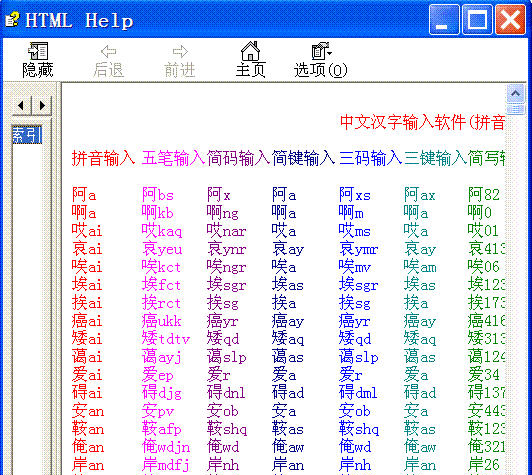Click the 简键输入 column heading
This screenshot has height=475, width=532.
303,158
